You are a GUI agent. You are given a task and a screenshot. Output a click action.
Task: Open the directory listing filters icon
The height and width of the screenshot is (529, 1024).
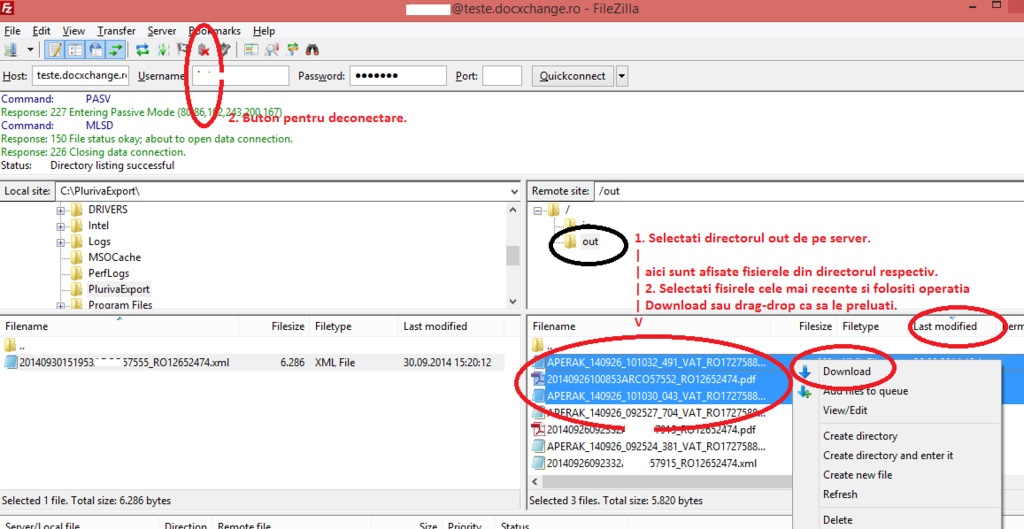[251, 49]
